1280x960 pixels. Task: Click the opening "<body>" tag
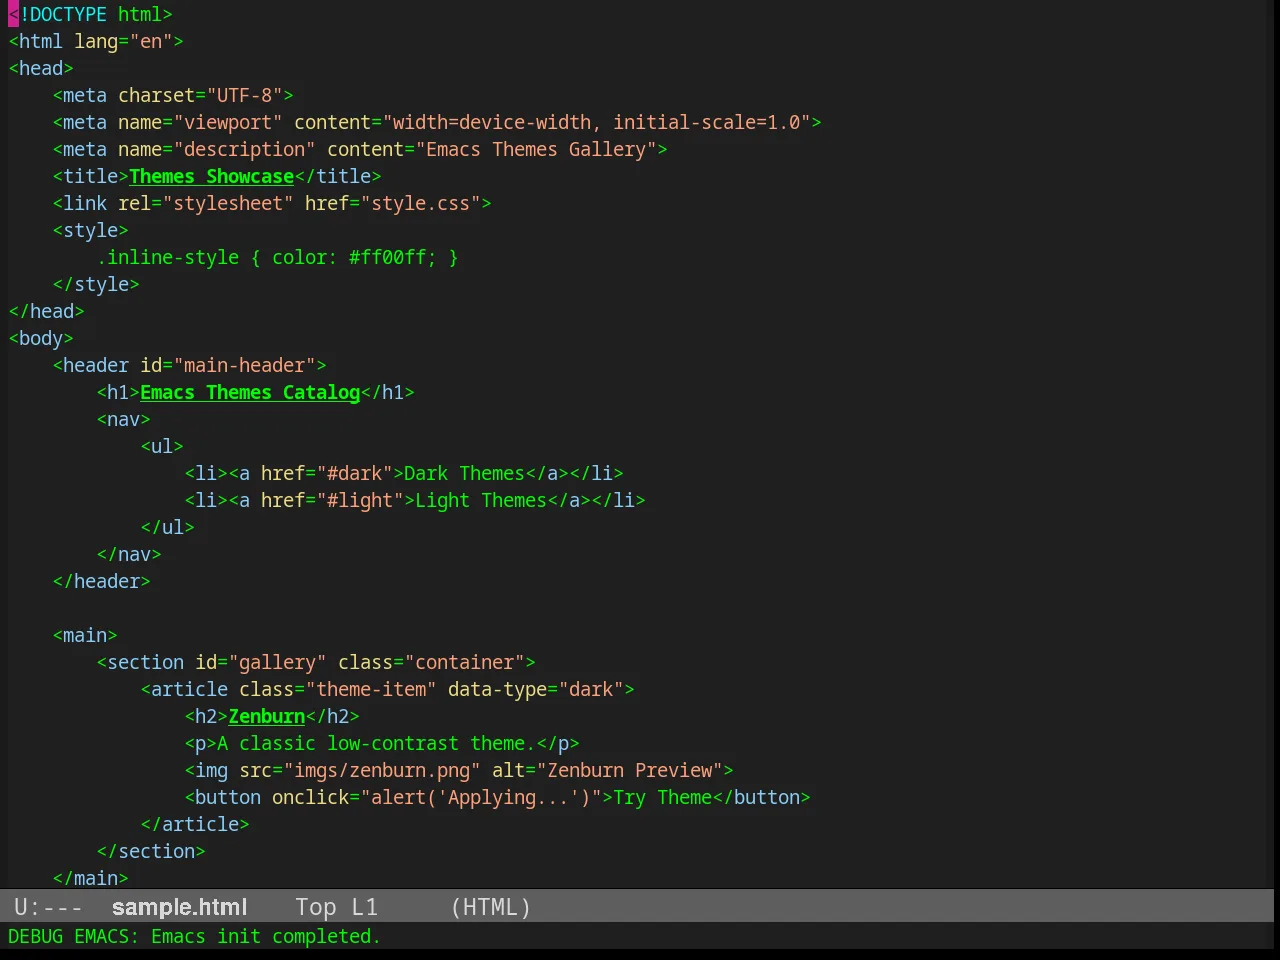41,338
